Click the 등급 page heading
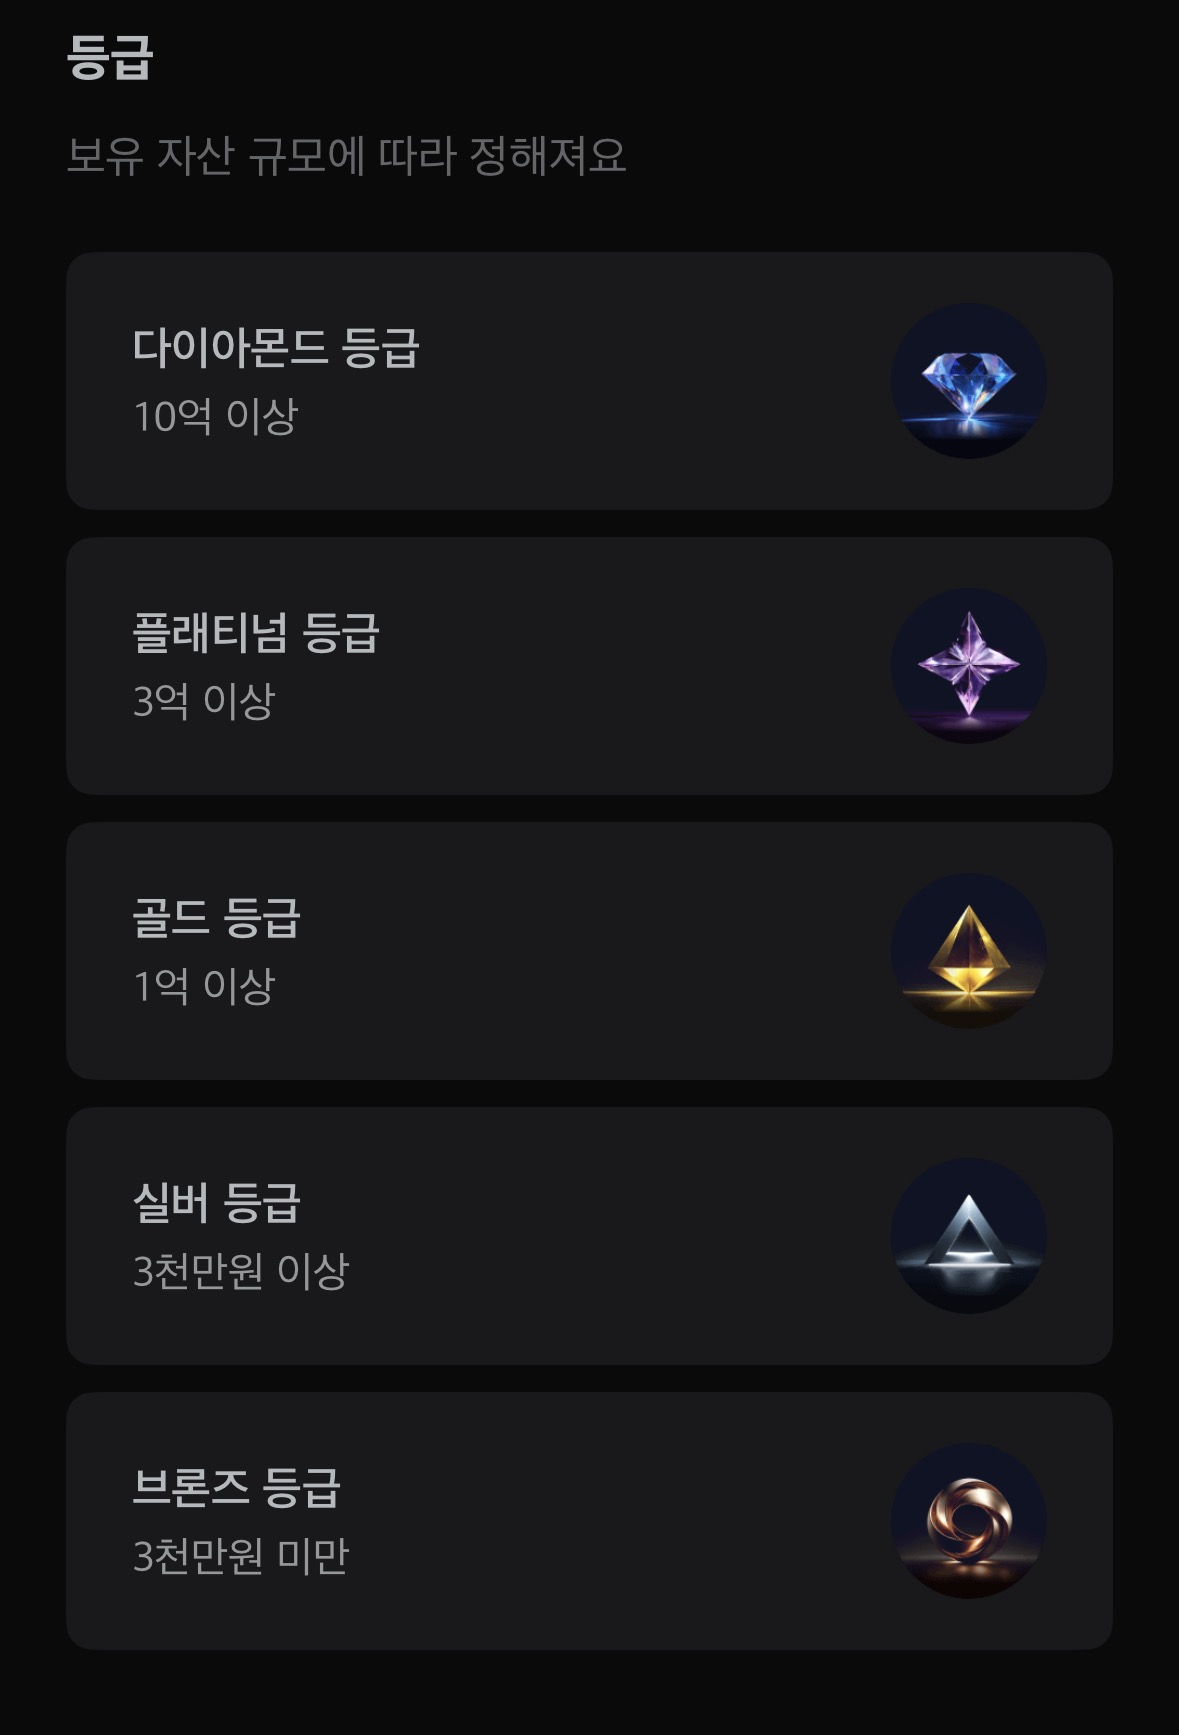Viewport: 1179px width, 1735px height. click(109, 57)
